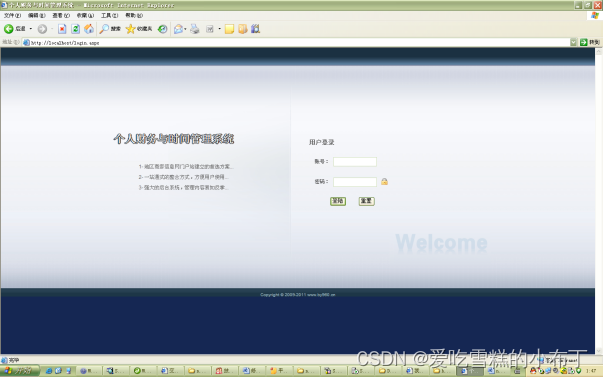Launch Internet Explorer from Quick Launch

coord(49,371)
